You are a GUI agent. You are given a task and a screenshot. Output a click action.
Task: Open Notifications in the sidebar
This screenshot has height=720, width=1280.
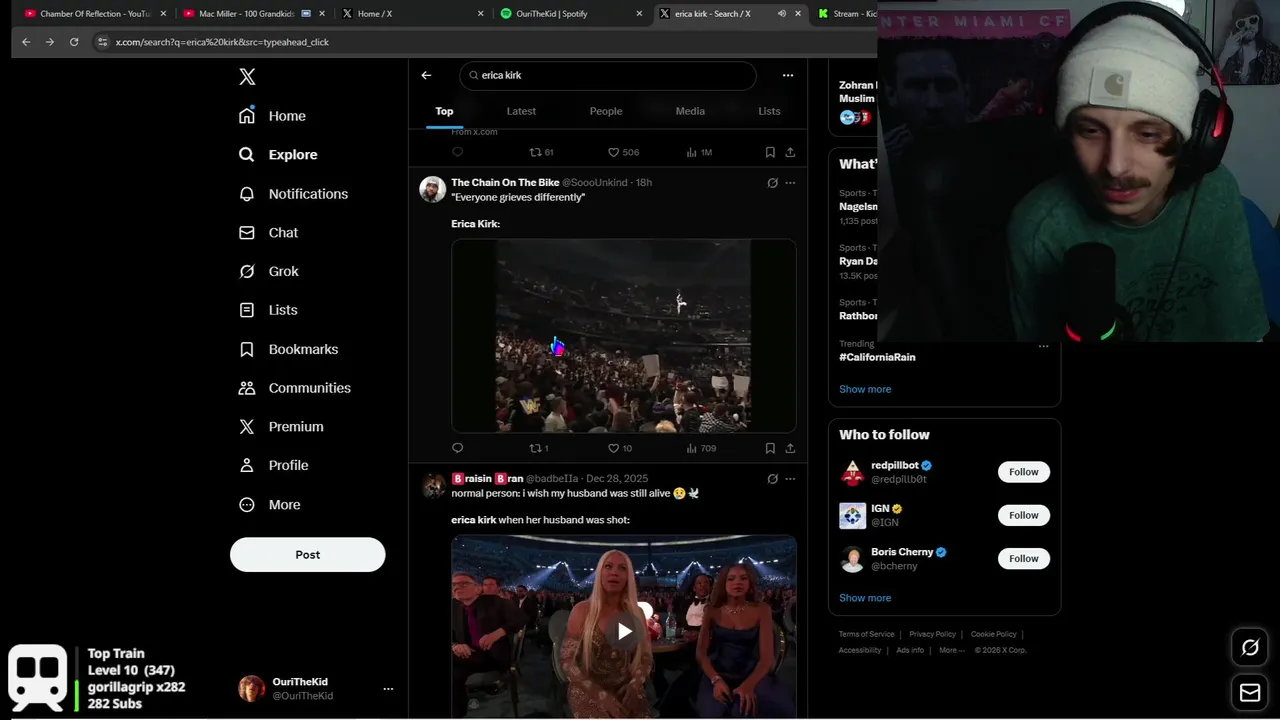(x=294, y=194)
